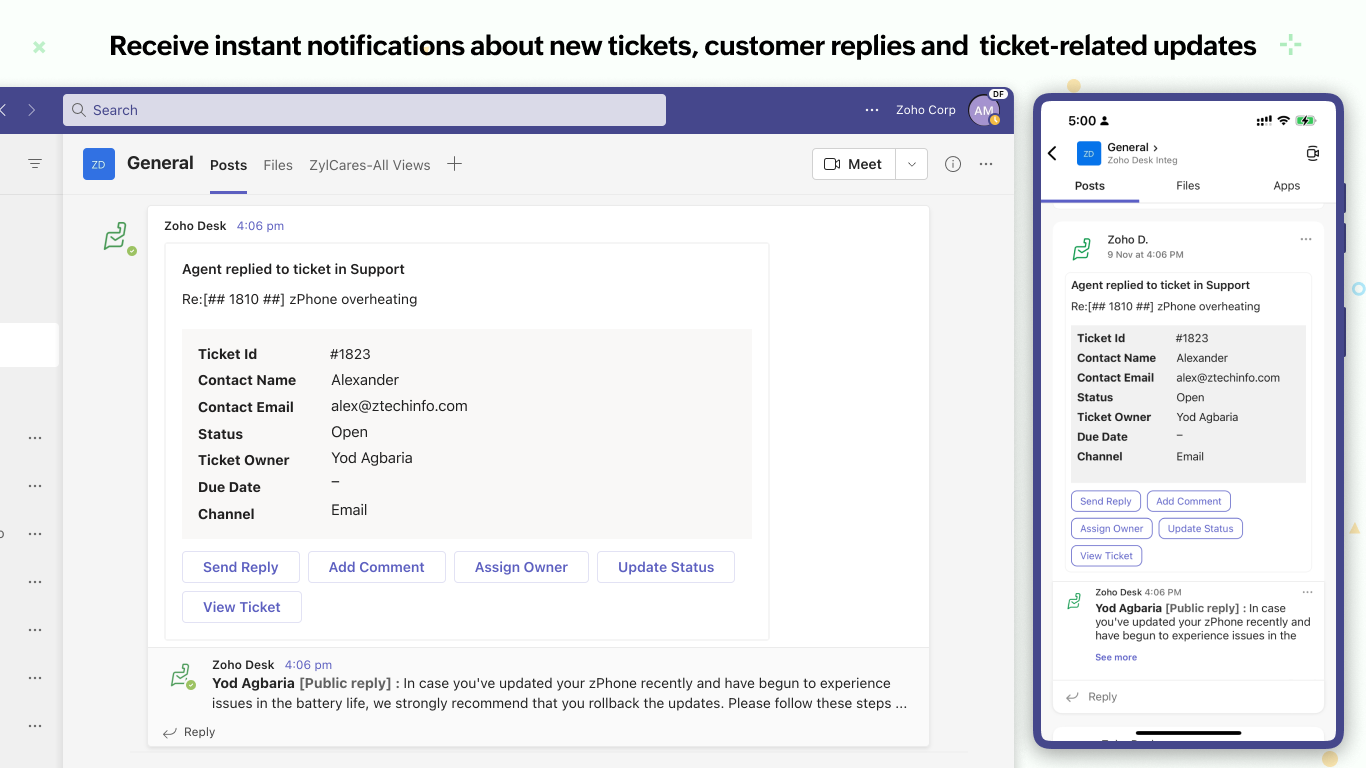Click ticket owner Yod Agbaria in desktop card table

point(372,458)
